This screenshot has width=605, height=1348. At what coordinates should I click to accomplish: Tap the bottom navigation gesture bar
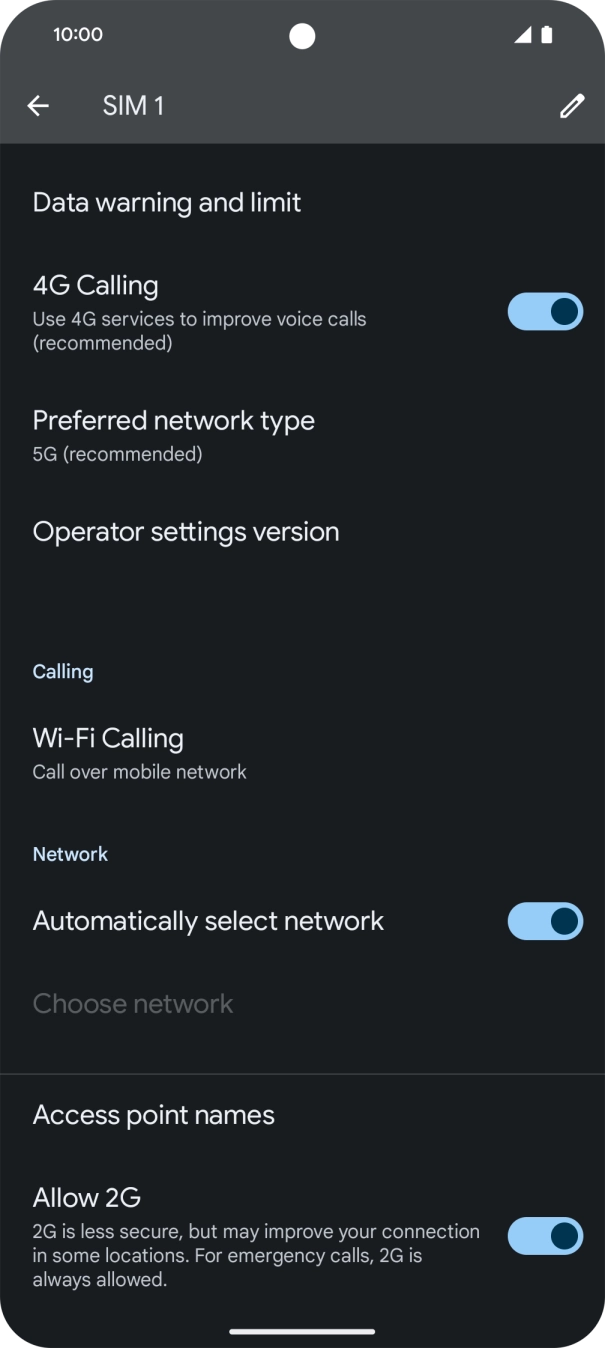click(302, 1331)
